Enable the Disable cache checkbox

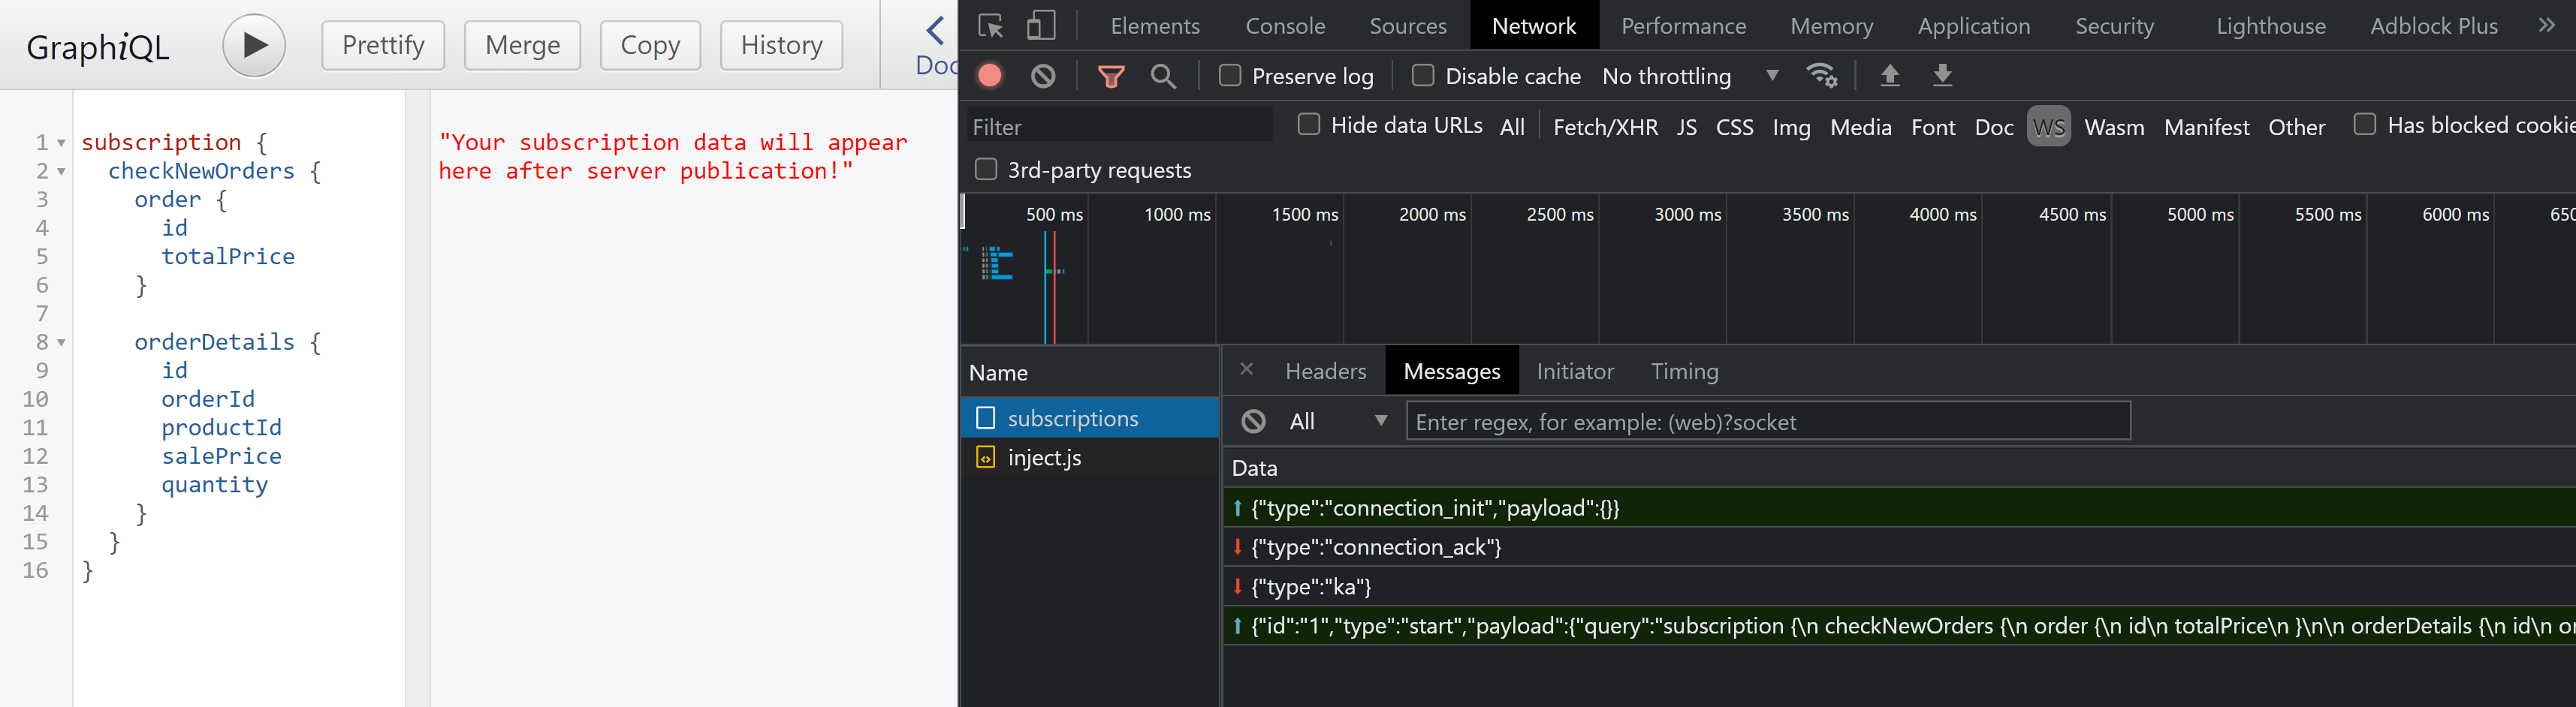click(1423, 76)
